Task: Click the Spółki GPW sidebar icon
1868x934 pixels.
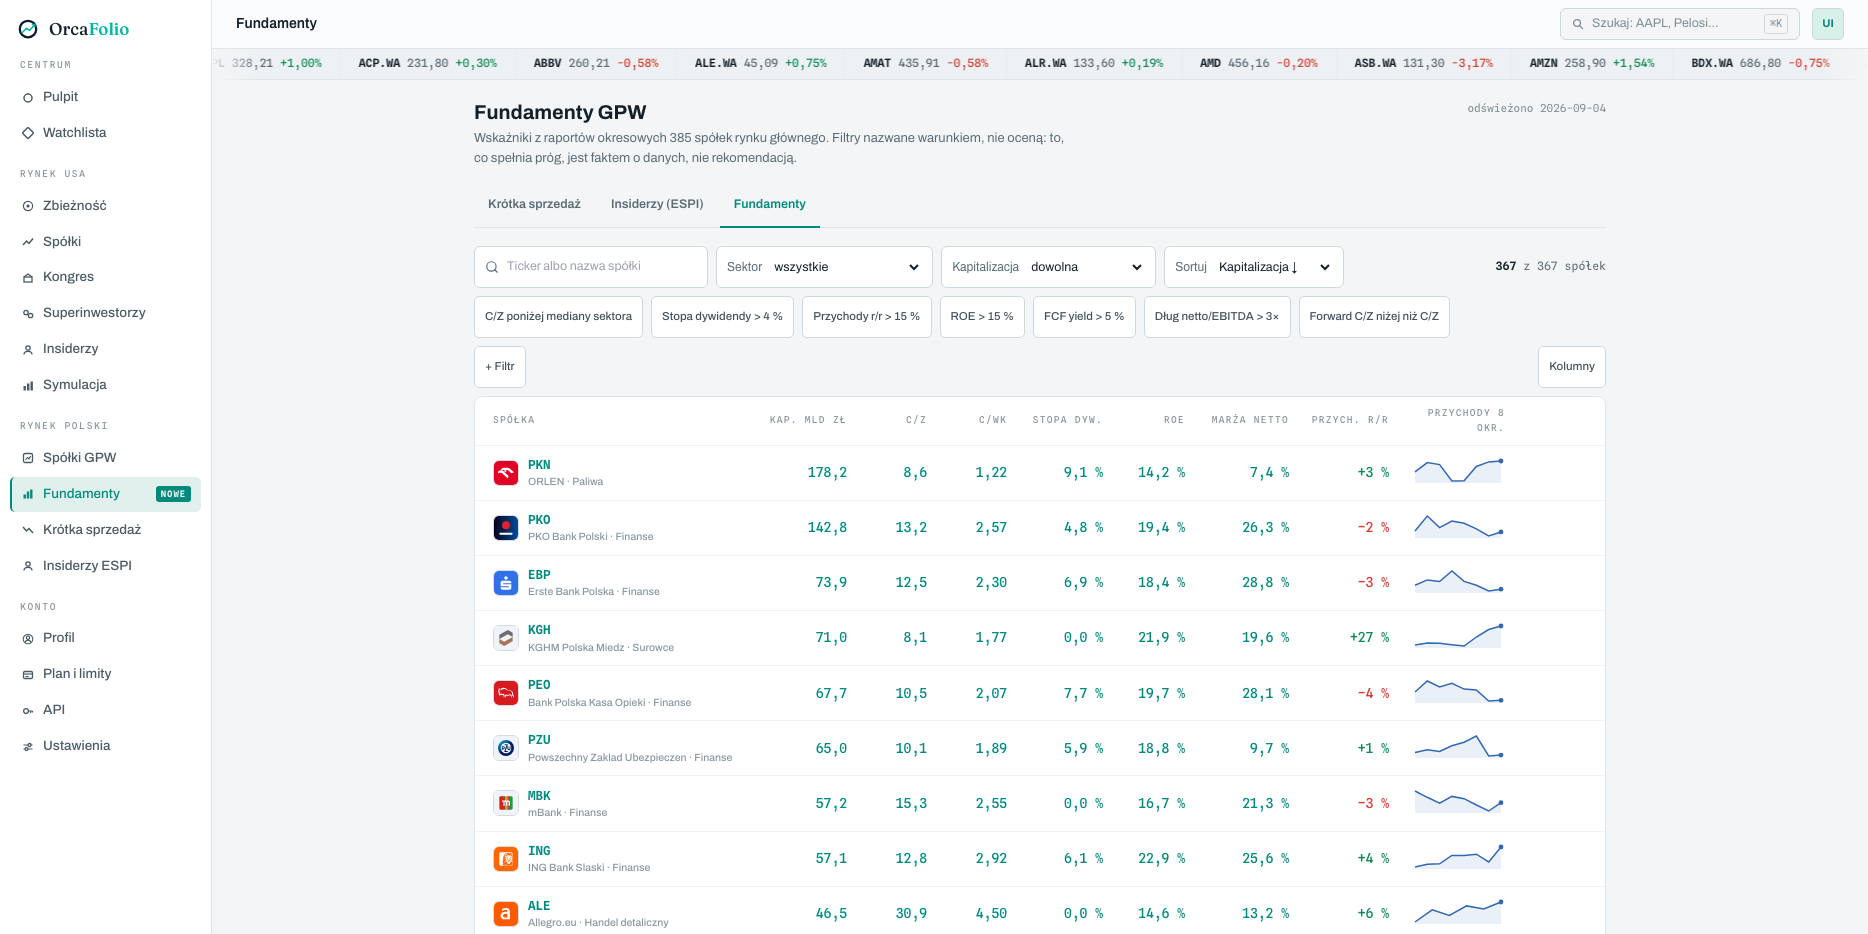Action: point(28,458)
